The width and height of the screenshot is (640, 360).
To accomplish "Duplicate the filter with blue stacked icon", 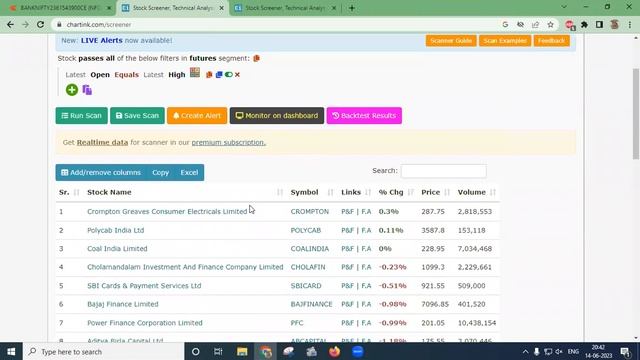I will (x=219, y=75).
